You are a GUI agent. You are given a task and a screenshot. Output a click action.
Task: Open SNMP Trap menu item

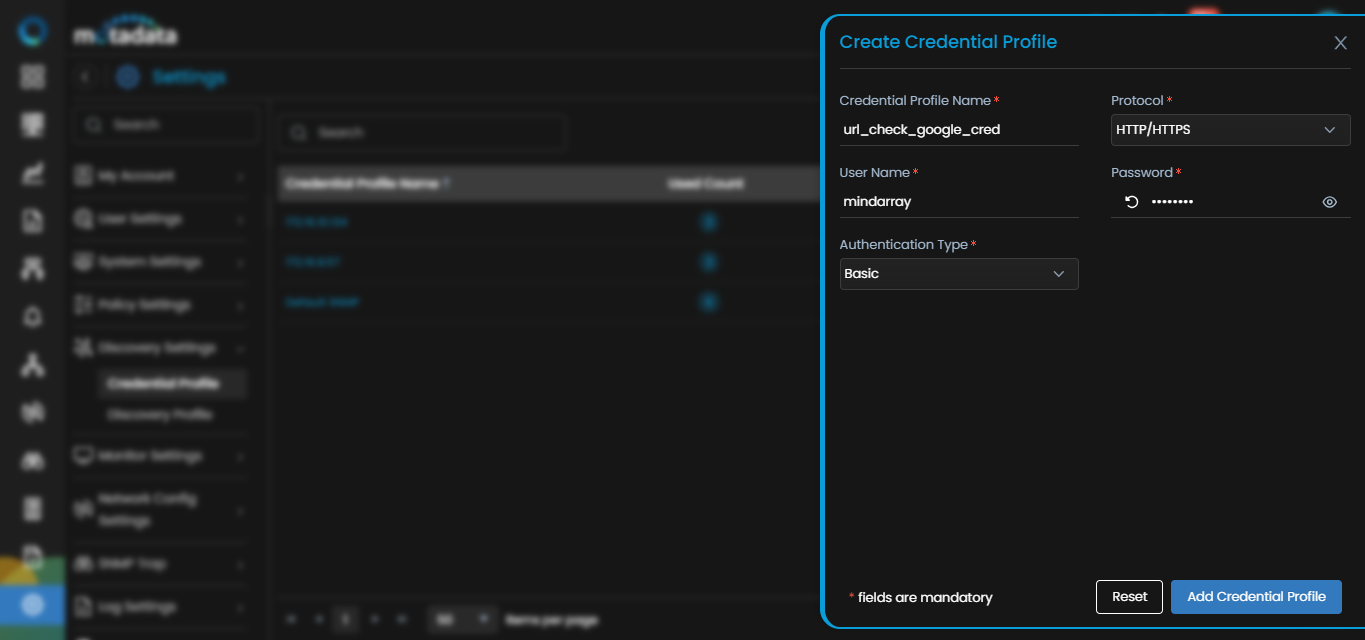coord(160,563)
